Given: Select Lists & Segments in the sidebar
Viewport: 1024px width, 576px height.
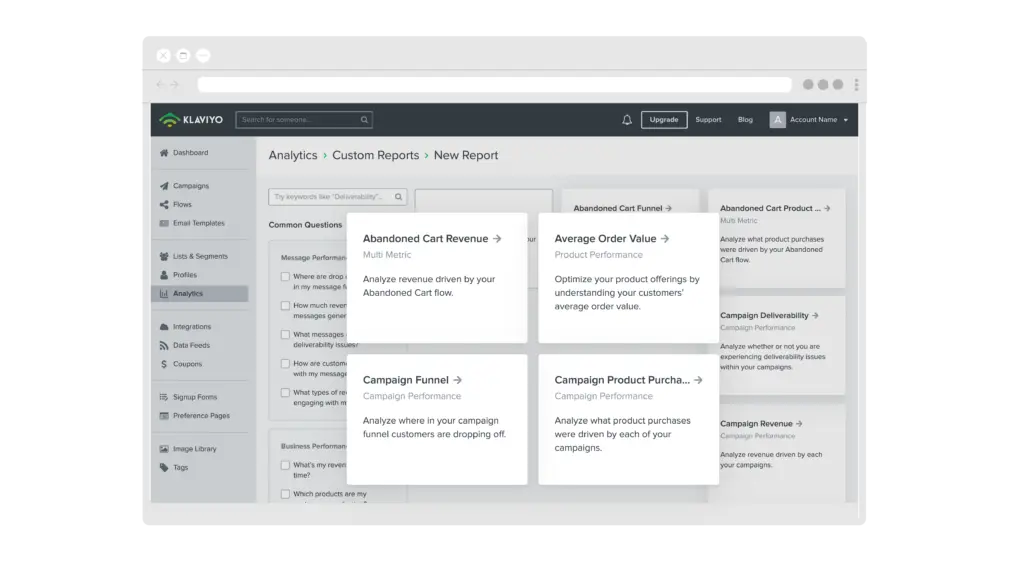Looking at the screenshot, I should tap(202, 255).
